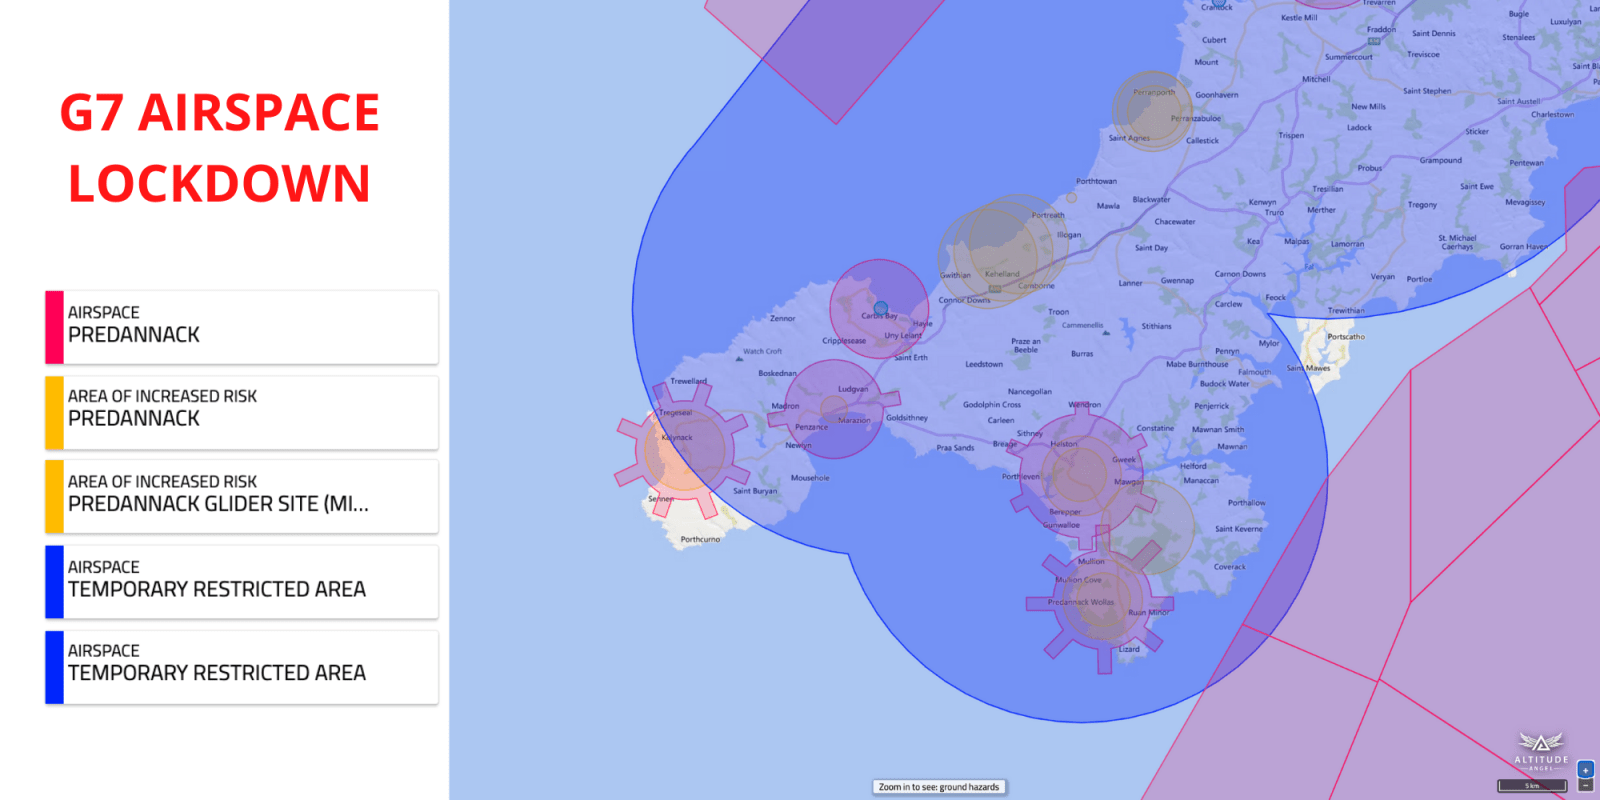Open the Predannack Glider Site risk entry
This screenshot has height=800, width=1600.
(x=242, y=497)
